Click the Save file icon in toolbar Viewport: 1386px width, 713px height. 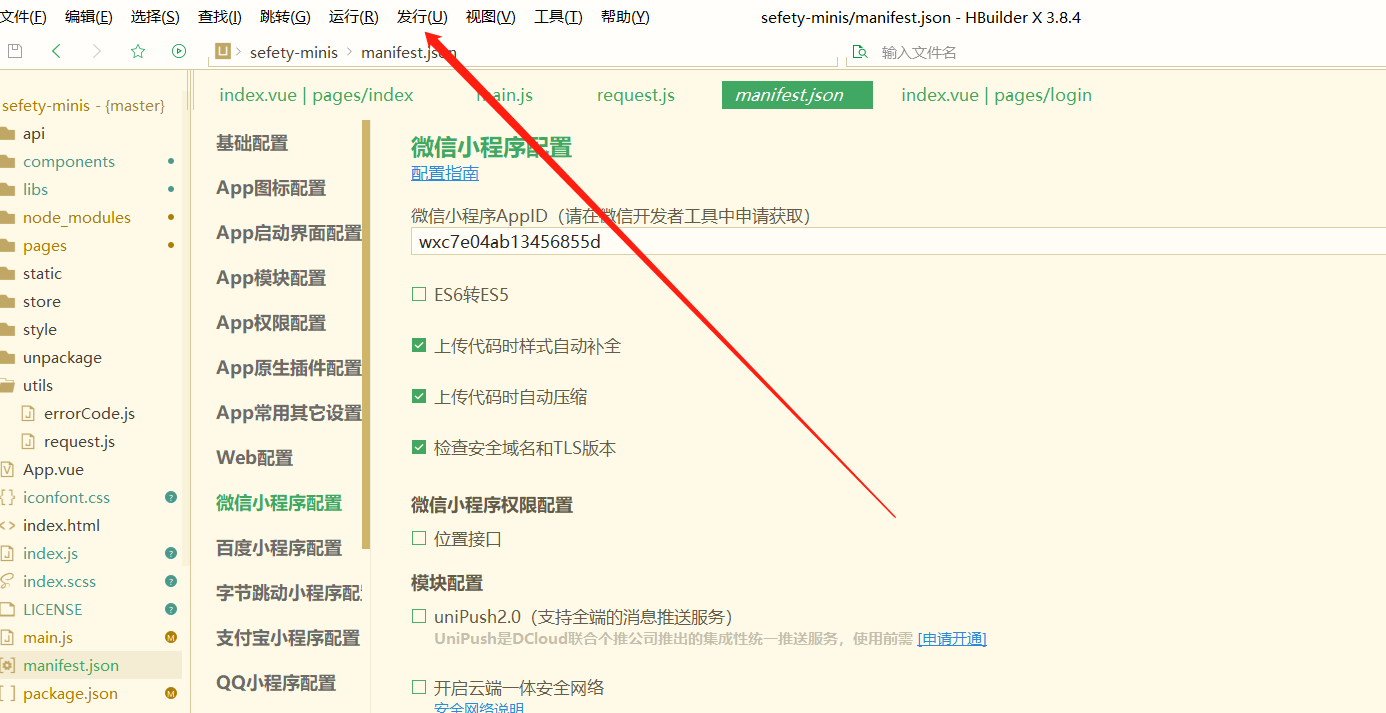pyautogui.click(x=15, y=51)
